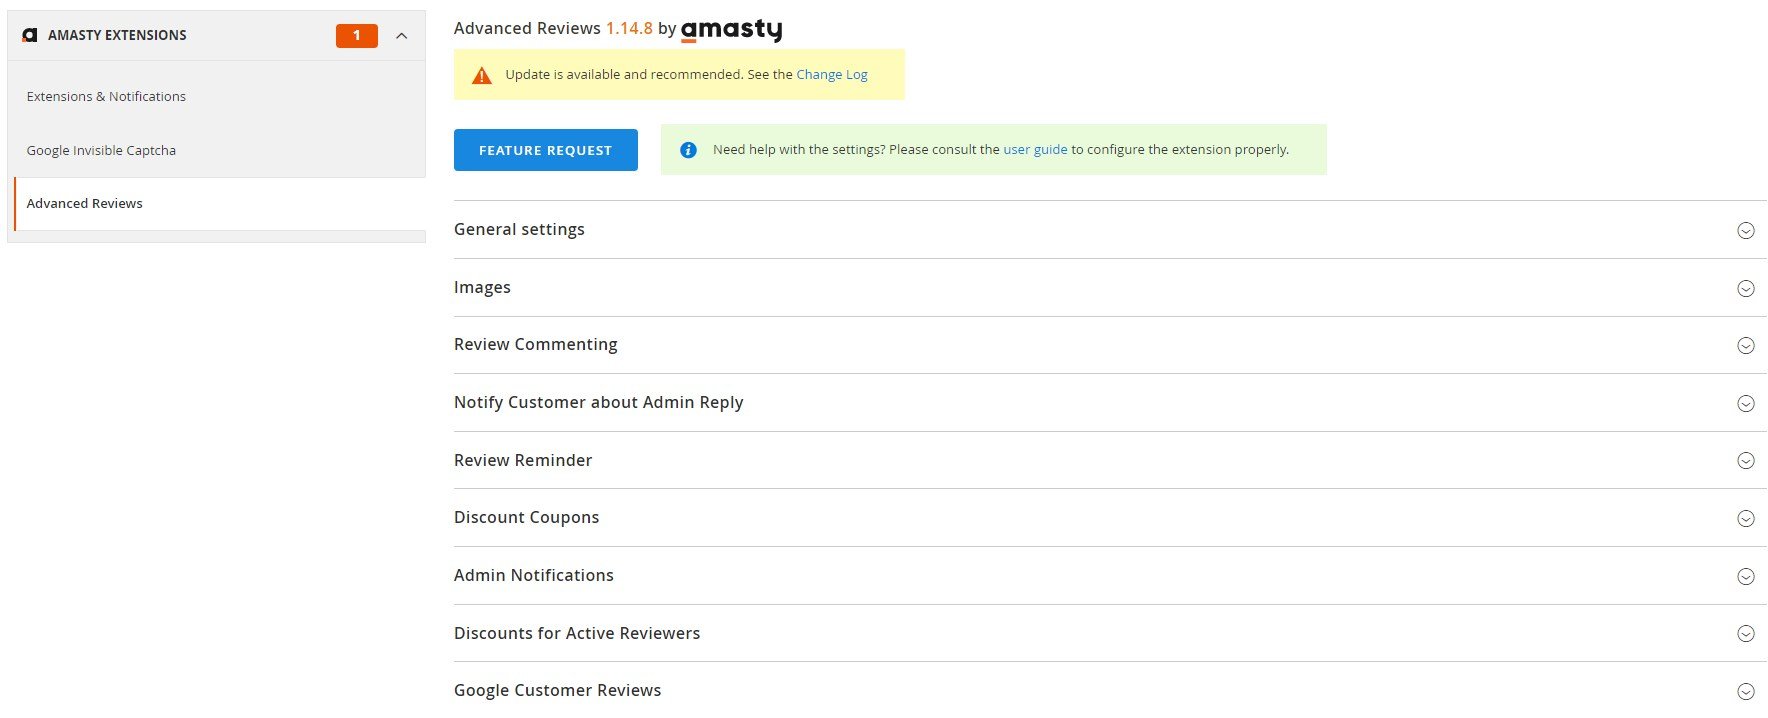Viewport: 1768px width, 718px height.
Task: Expand Notify Customer about Admin Reply chevron
Action: (x=1746, y=403)
